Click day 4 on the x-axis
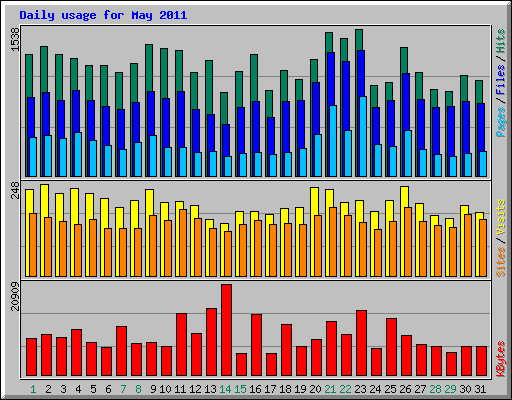512x400 pixels. (x=78, y=389)
